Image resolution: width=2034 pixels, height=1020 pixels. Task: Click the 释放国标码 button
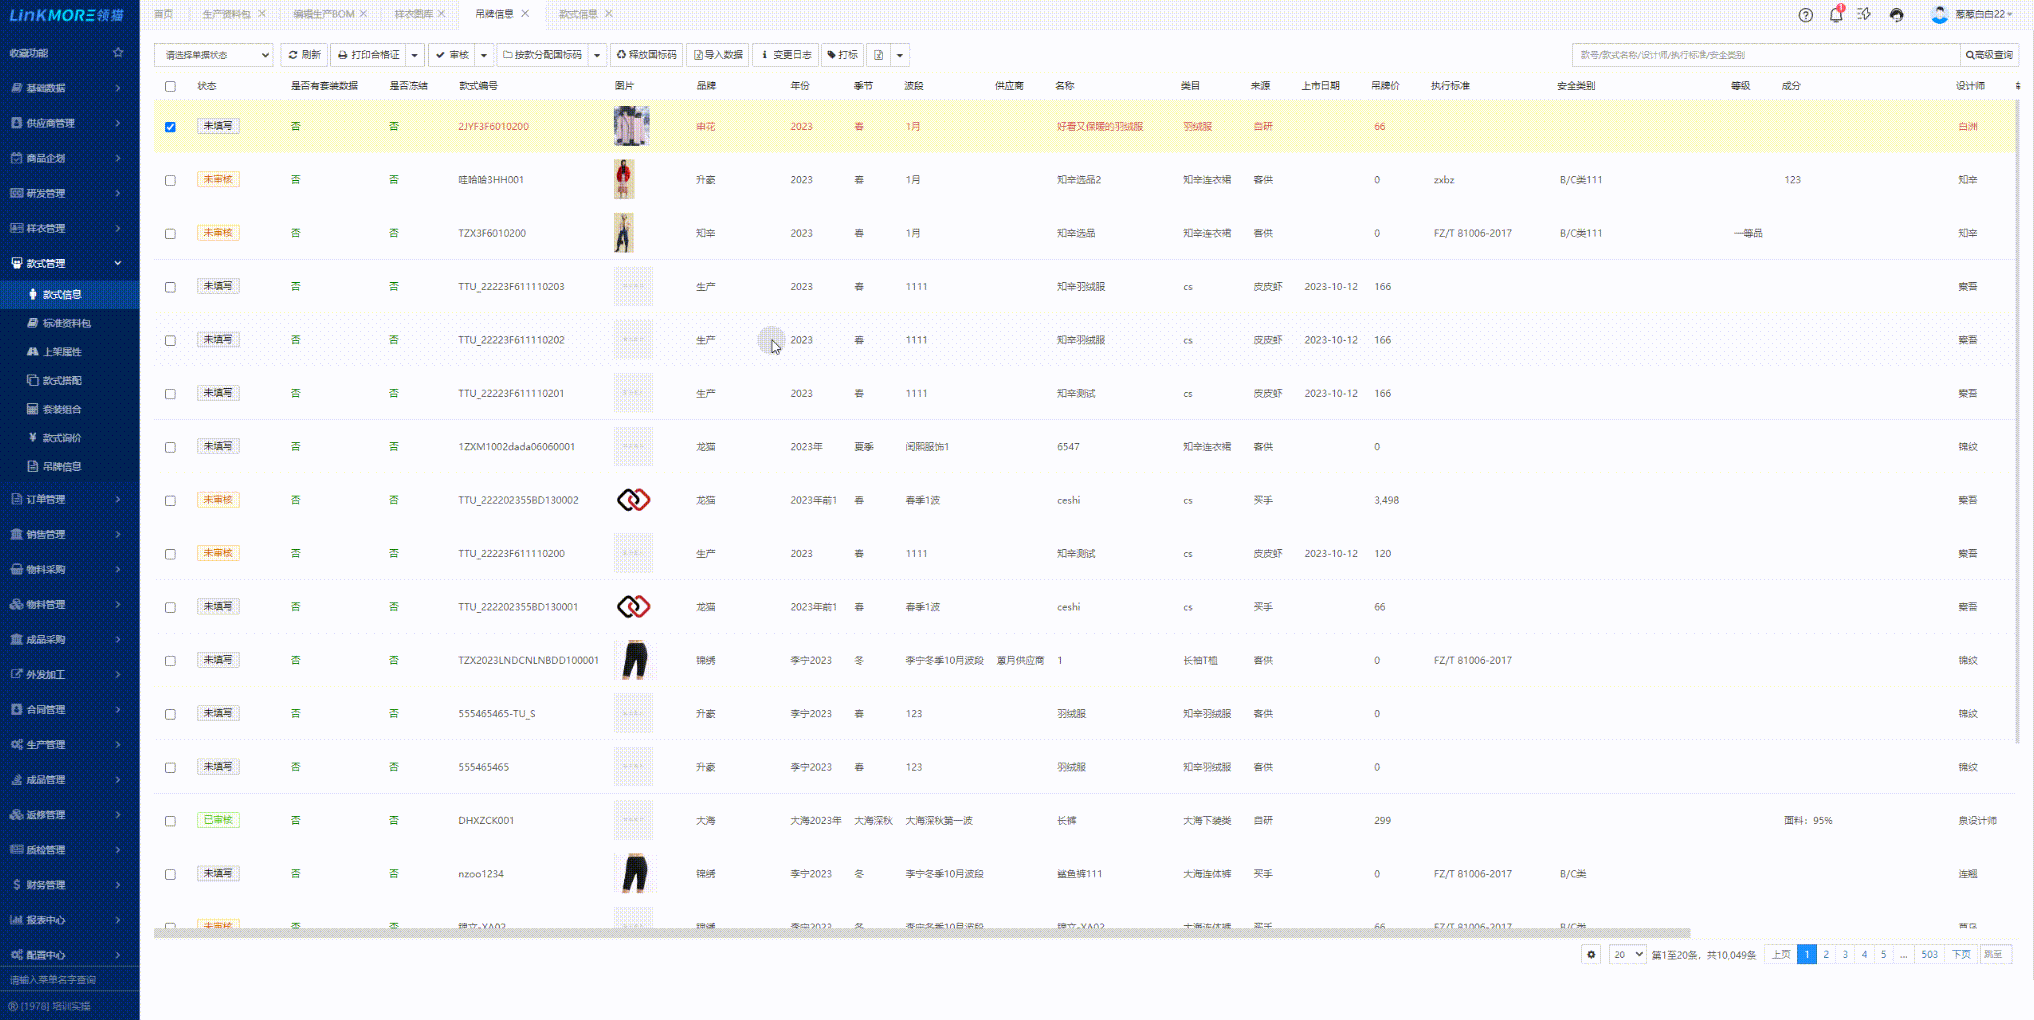(x=646, y=55)
